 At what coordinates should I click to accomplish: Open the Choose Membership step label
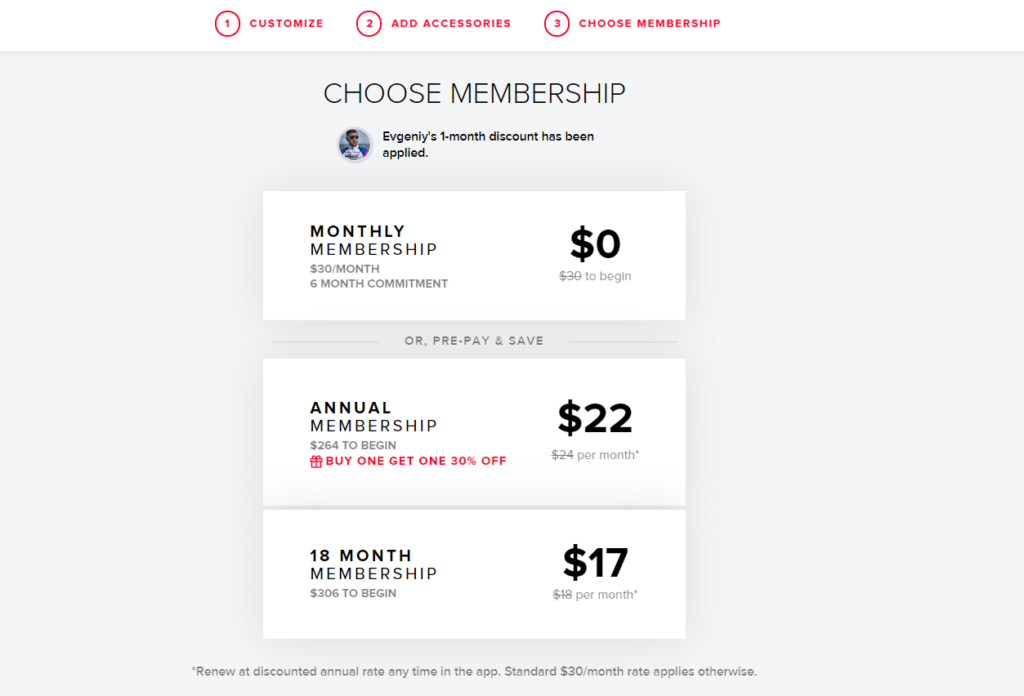(x=650, y=24)
